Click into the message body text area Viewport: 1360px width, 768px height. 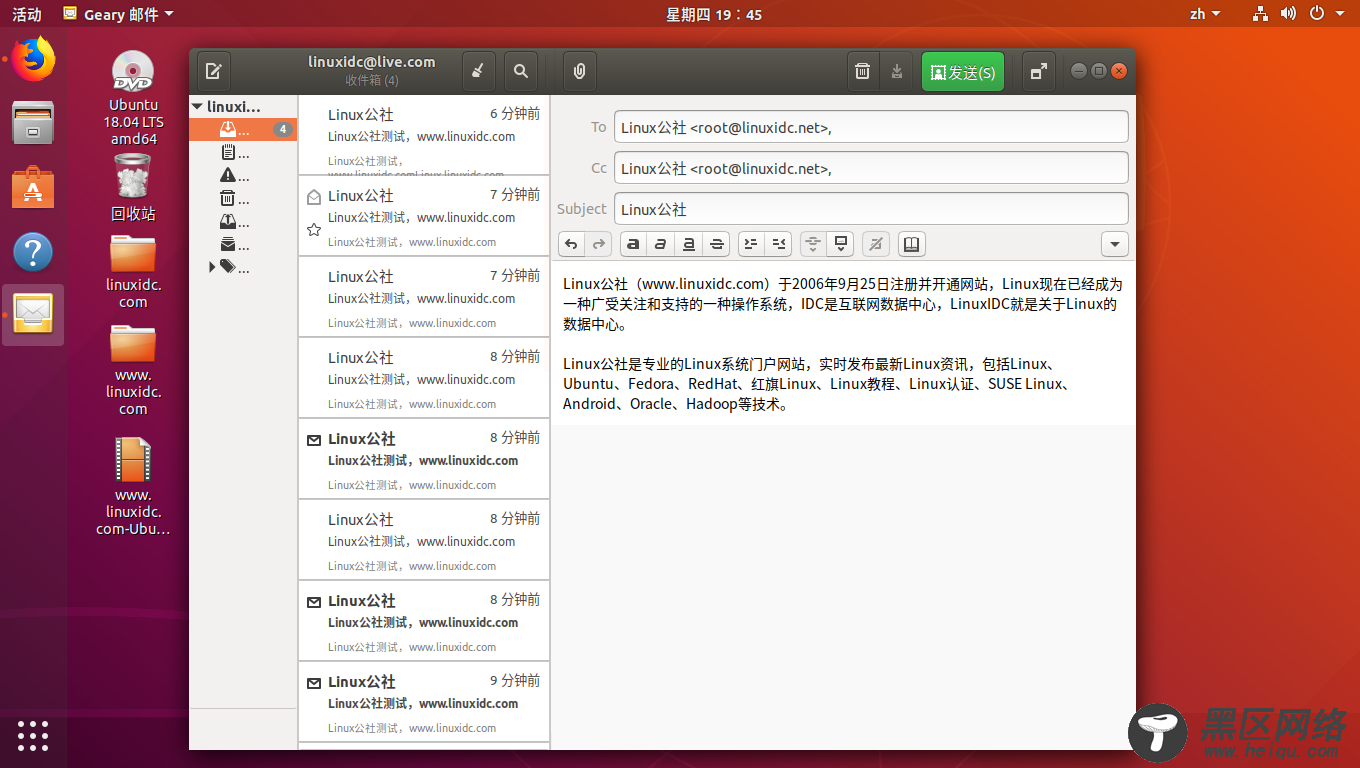click(x=843, y=344)
